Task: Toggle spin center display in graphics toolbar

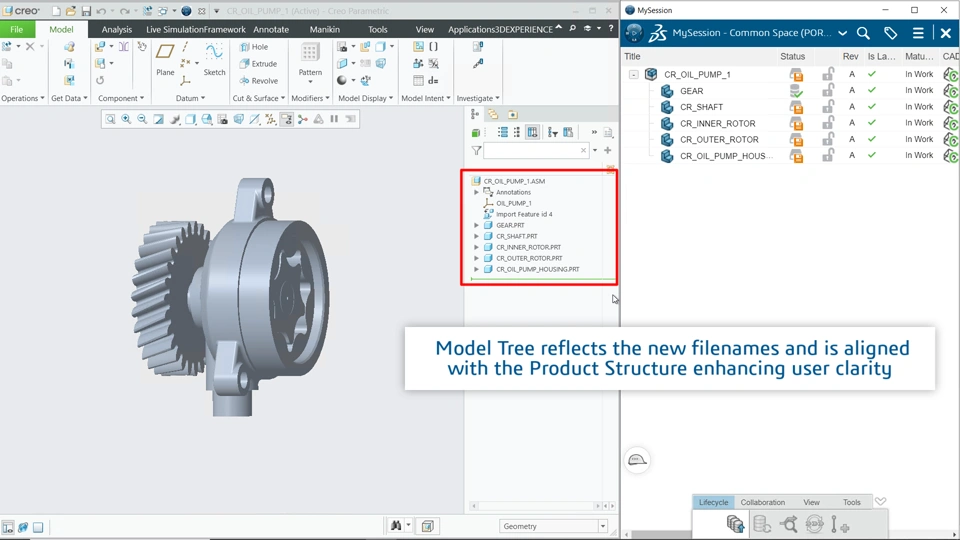Action: coord(302,119)
